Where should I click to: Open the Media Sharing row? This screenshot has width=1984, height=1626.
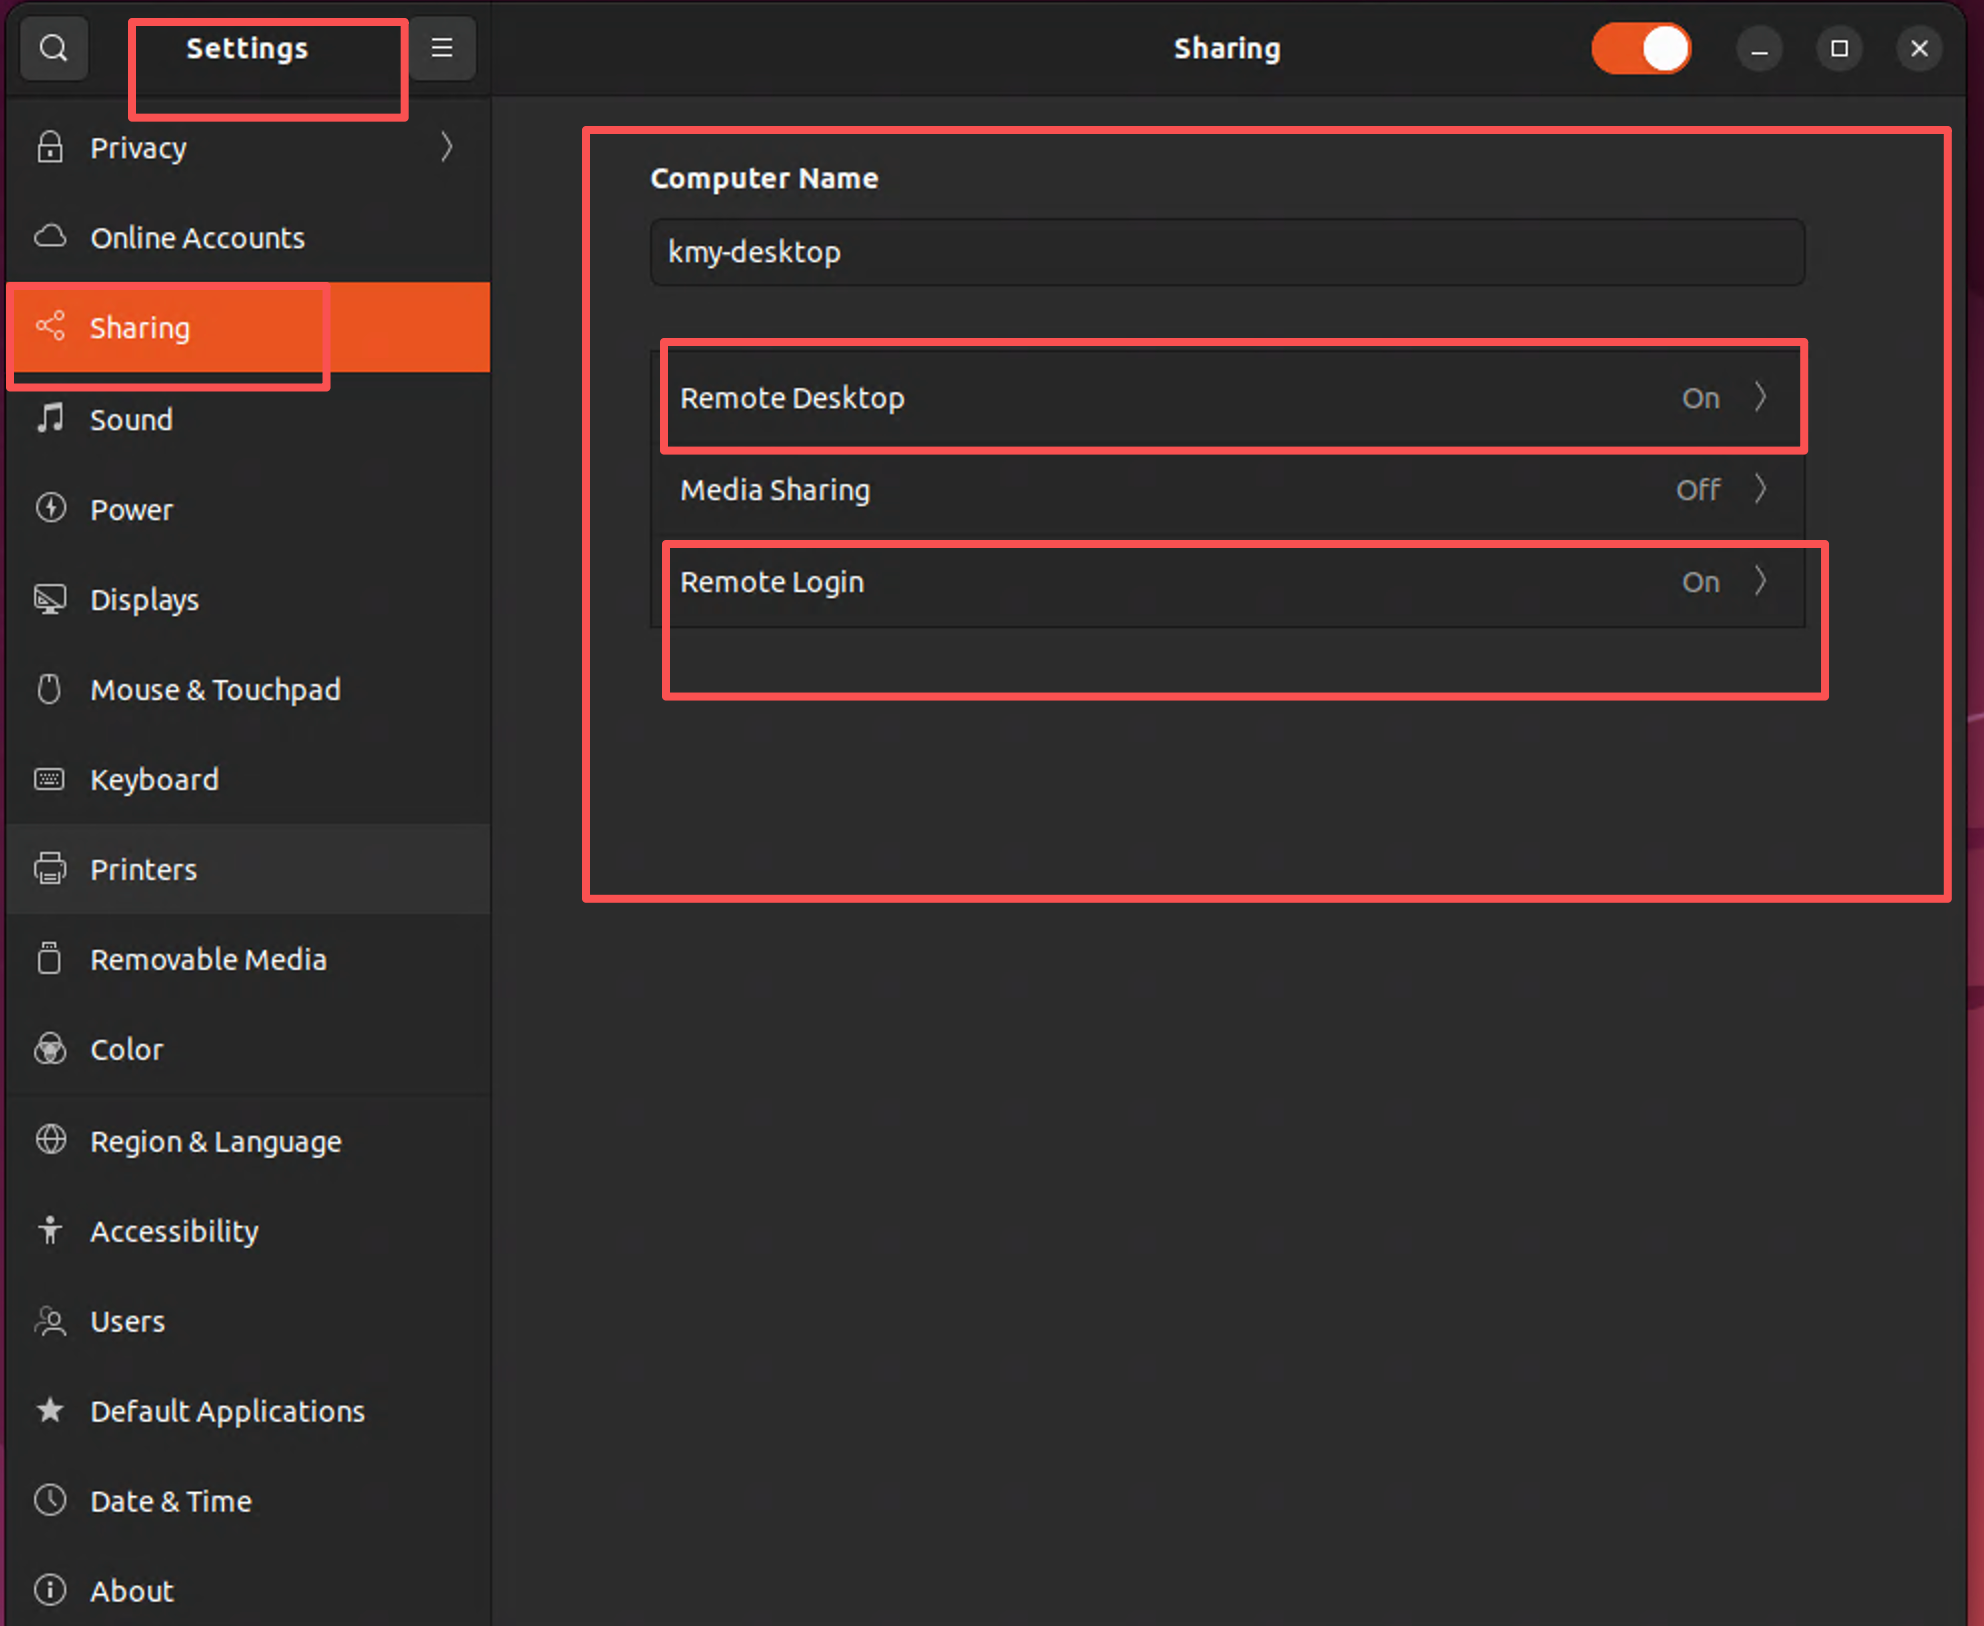[1228, 489]
